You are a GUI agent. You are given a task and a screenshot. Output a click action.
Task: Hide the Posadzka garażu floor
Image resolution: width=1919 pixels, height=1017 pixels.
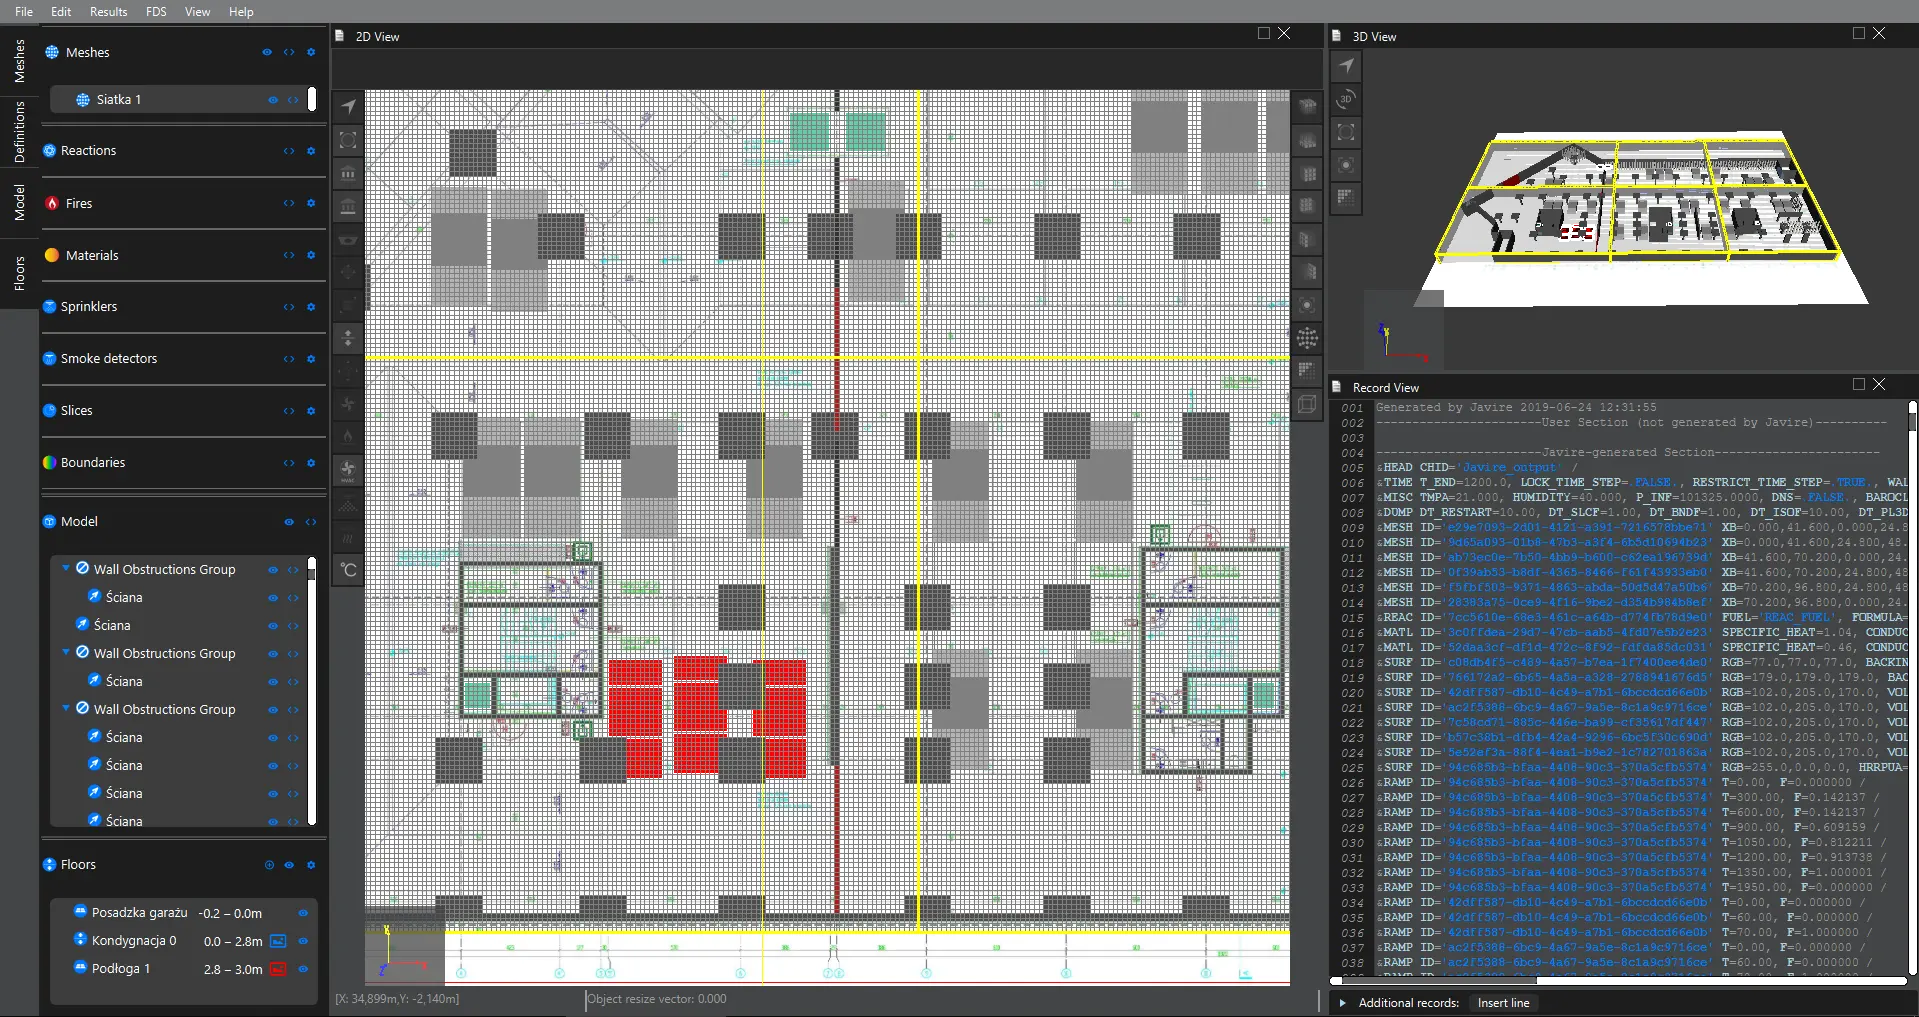coord(303,913)
